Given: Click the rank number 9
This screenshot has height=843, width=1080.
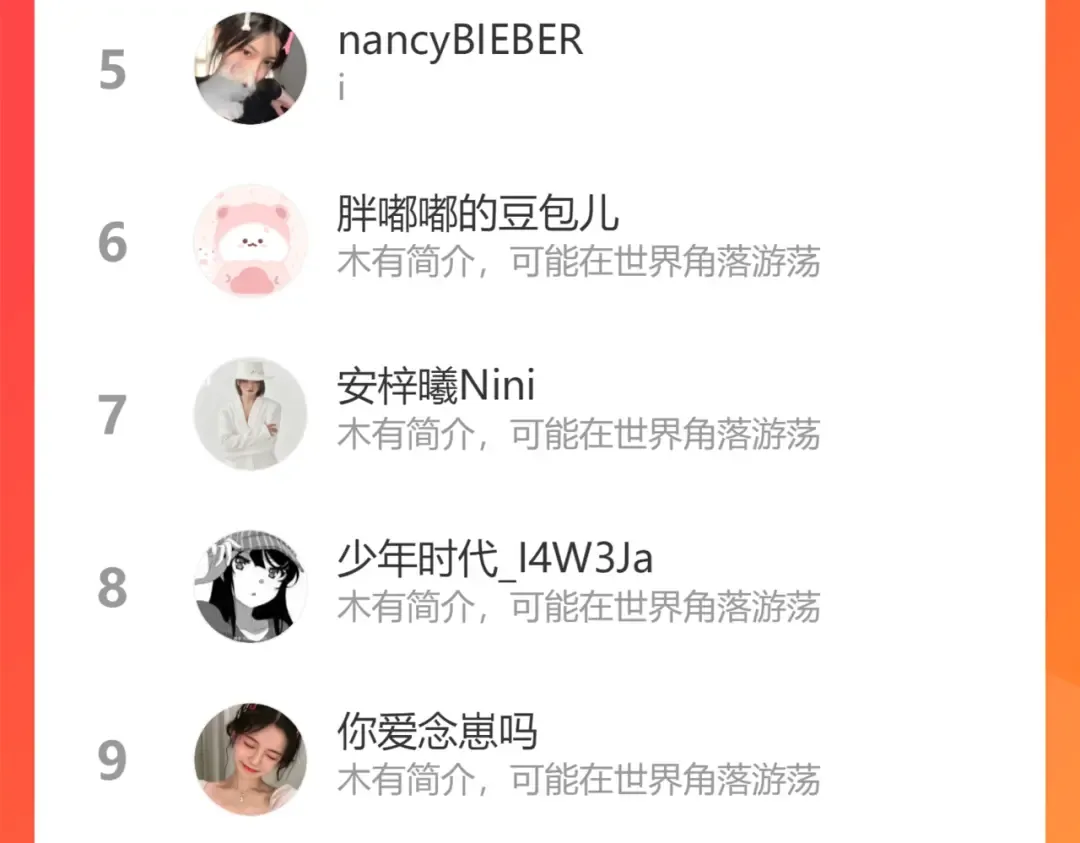Looking at the screenshot, I should [x=113, y=761].
